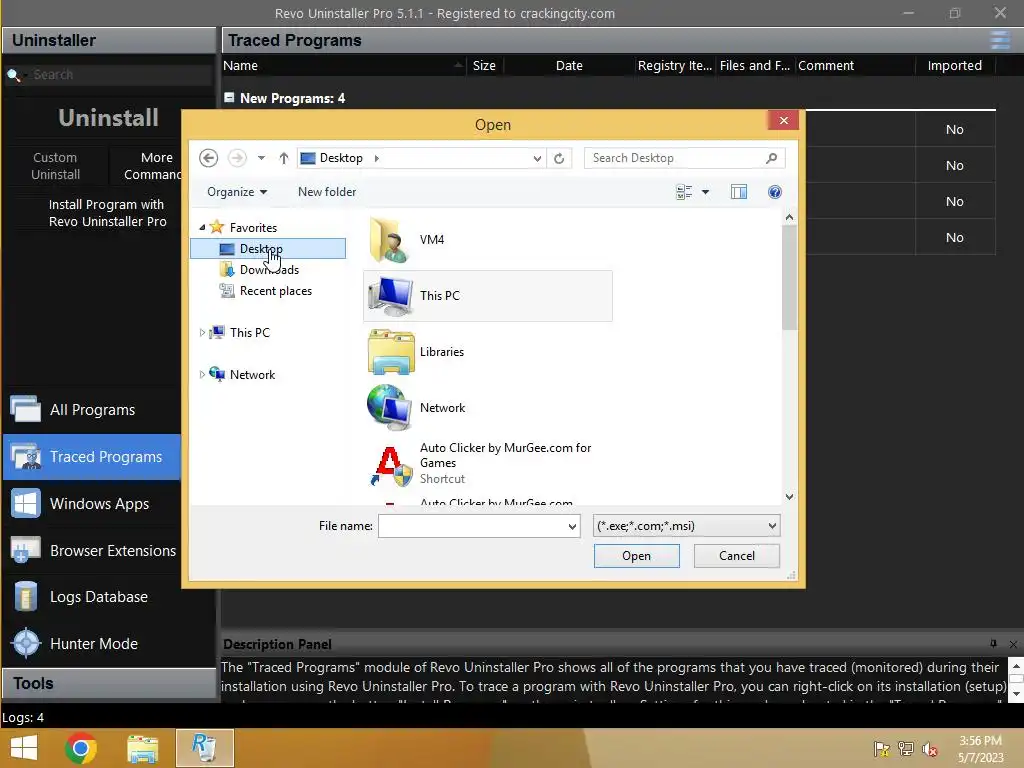
Task: Open the network icon in system tray
Action: coord(906,749)
